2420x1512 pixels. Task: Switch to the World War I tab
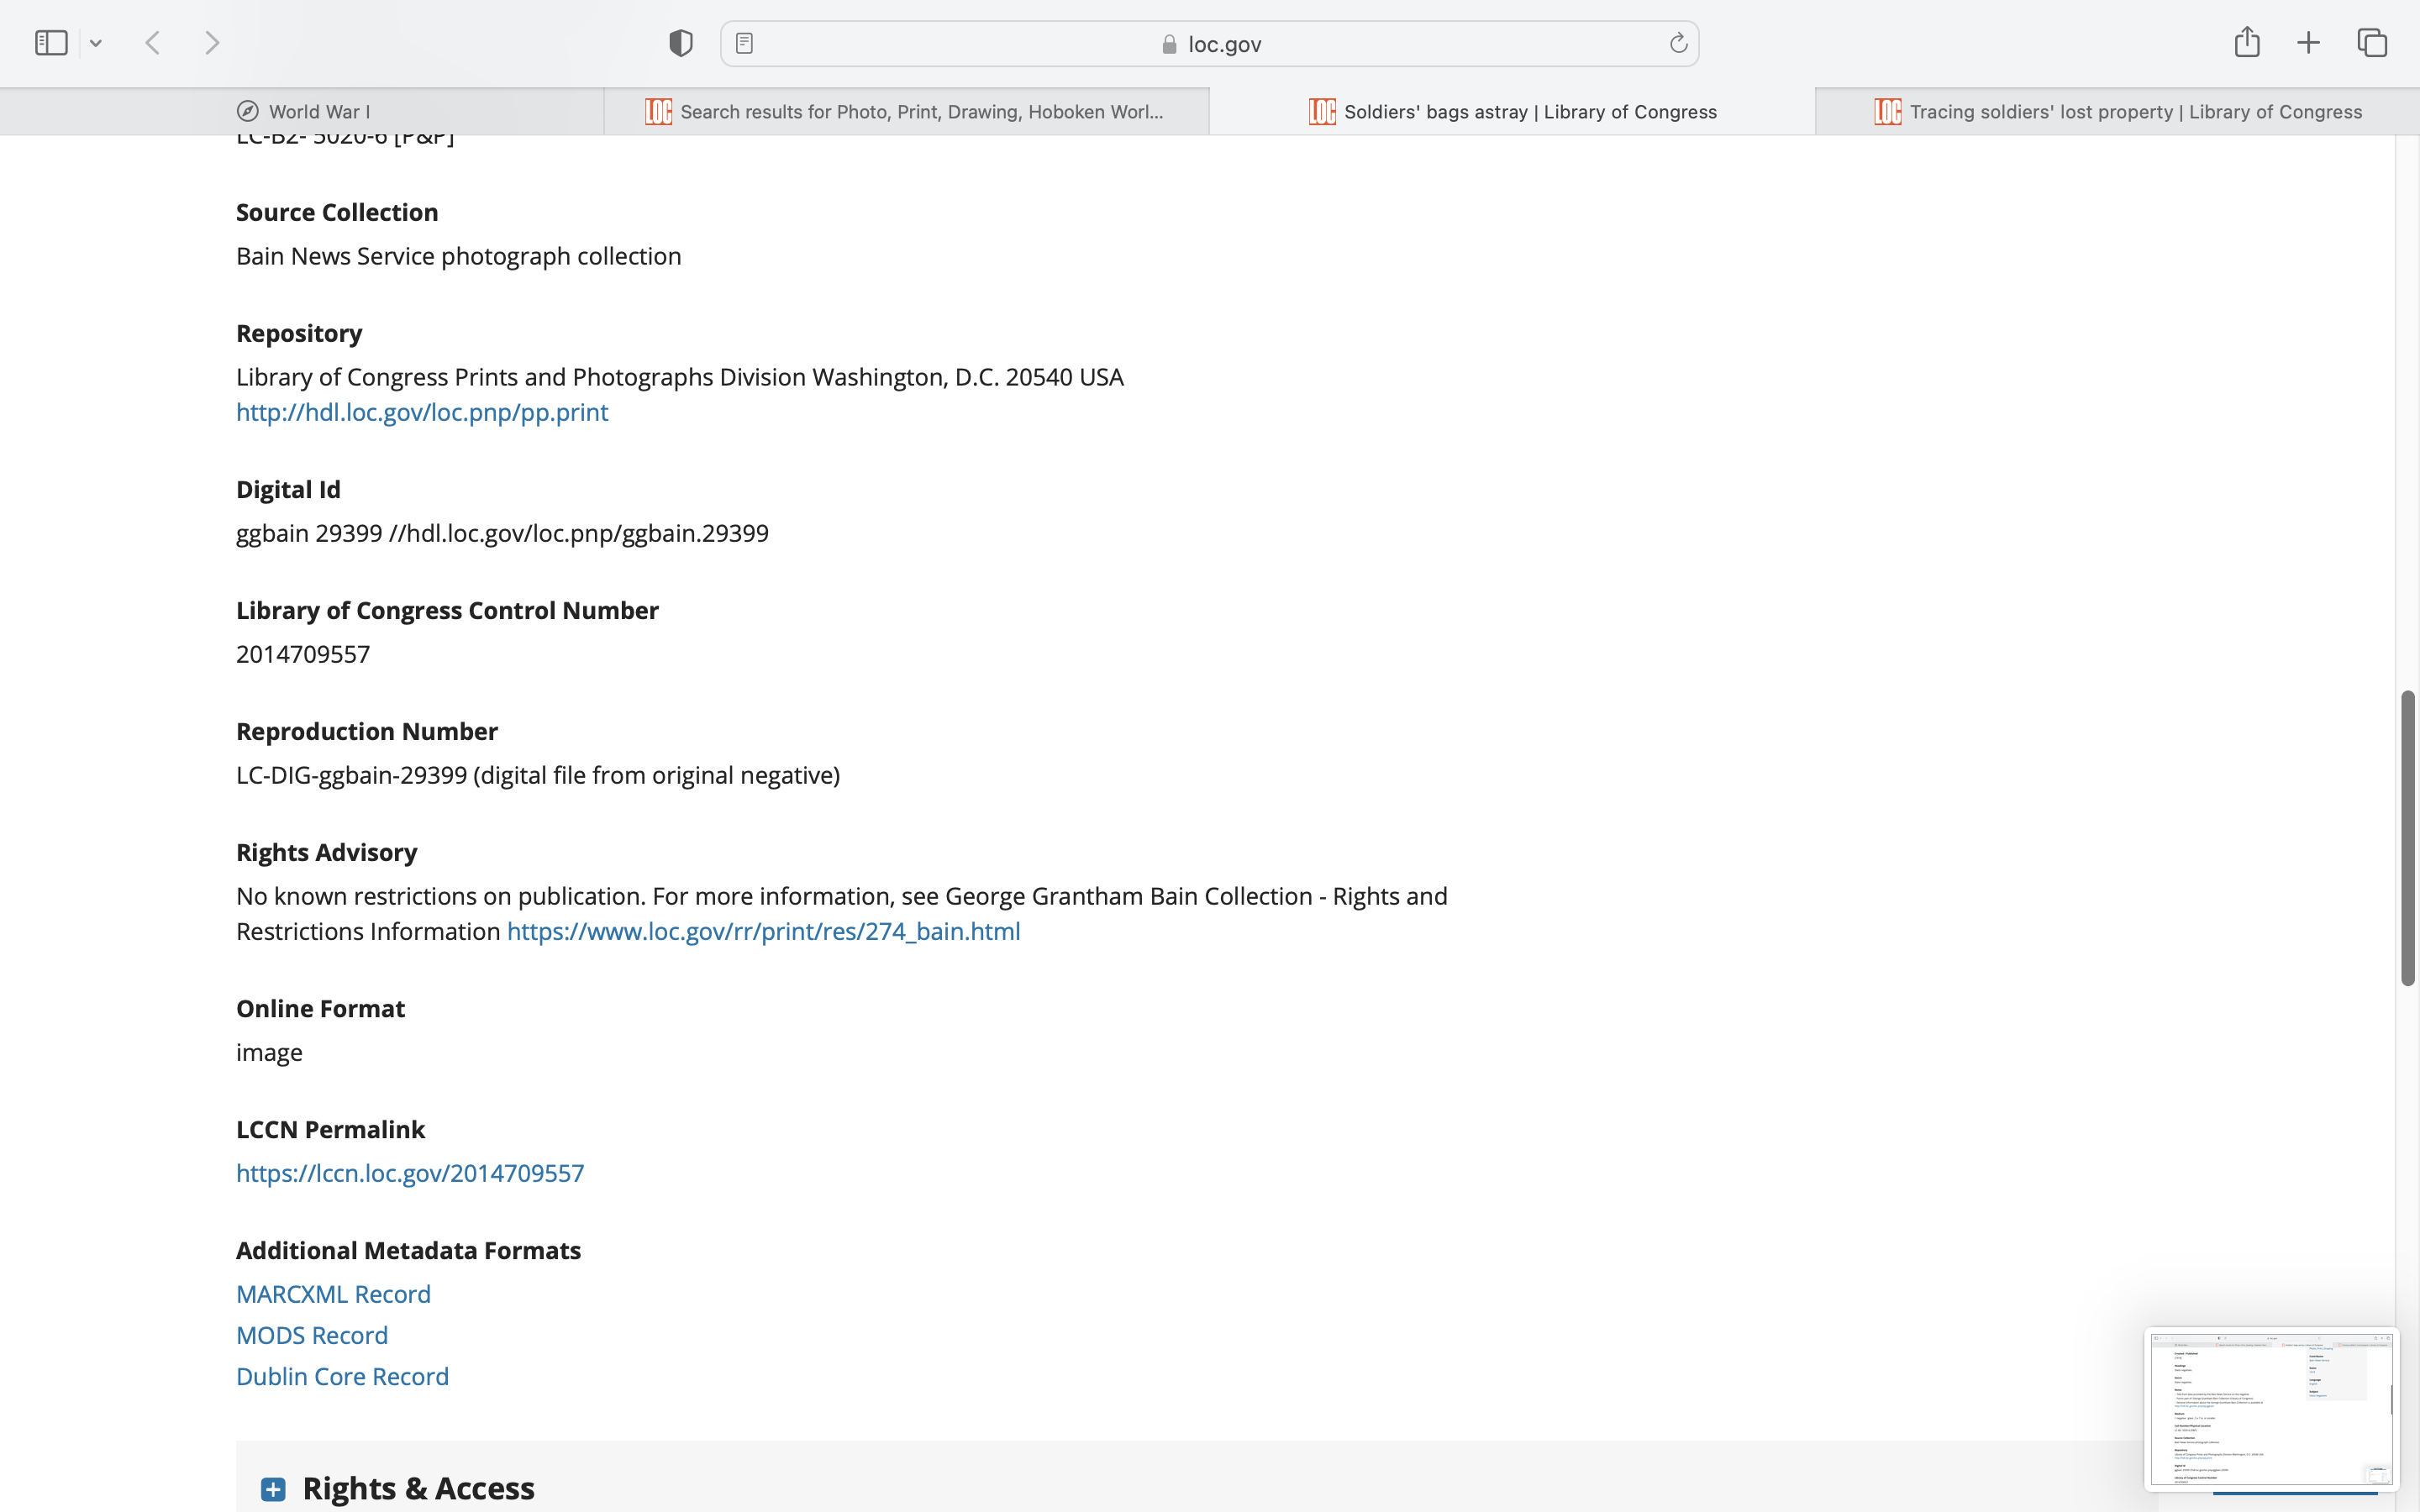(303, 111)
